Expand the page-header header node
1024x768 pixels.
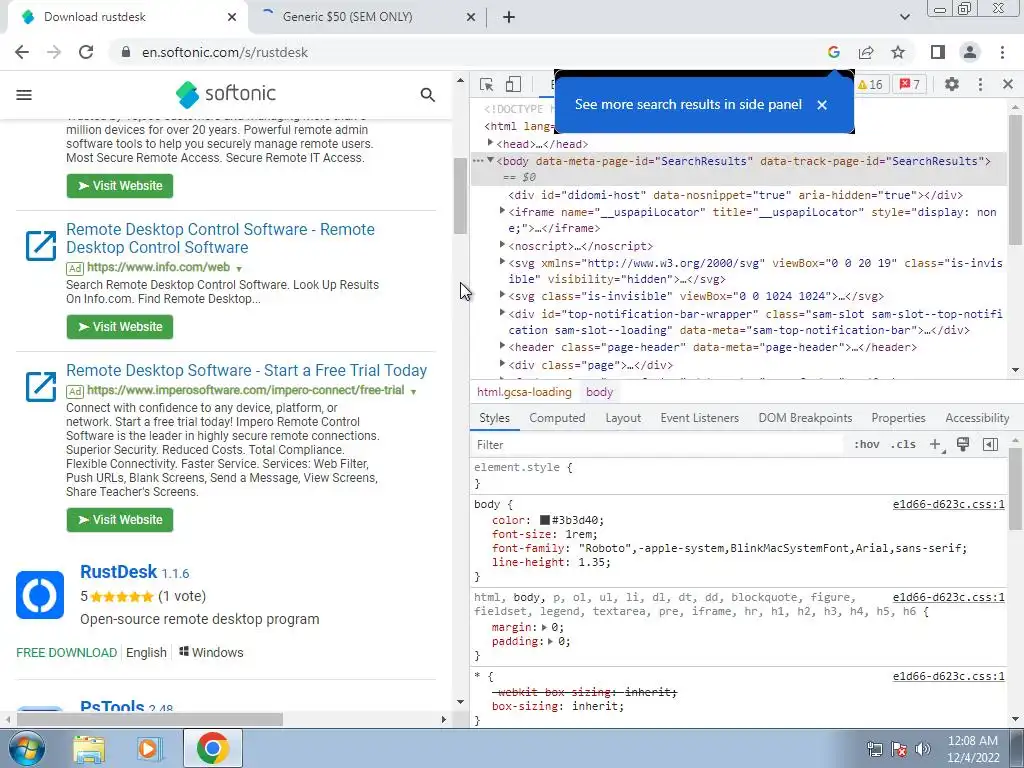(x=502, y=346)
